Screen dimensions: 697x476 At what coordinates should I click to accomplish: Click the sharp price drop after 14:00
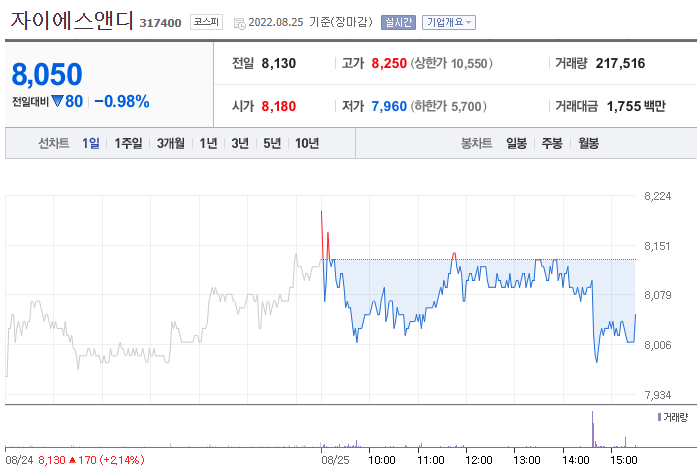[594, 321]
